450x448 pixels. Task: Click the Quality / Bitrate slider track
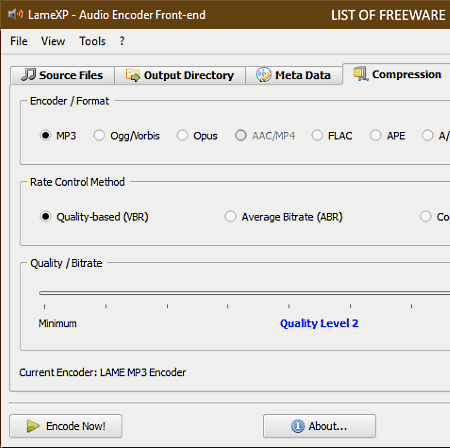coord(244,293)
